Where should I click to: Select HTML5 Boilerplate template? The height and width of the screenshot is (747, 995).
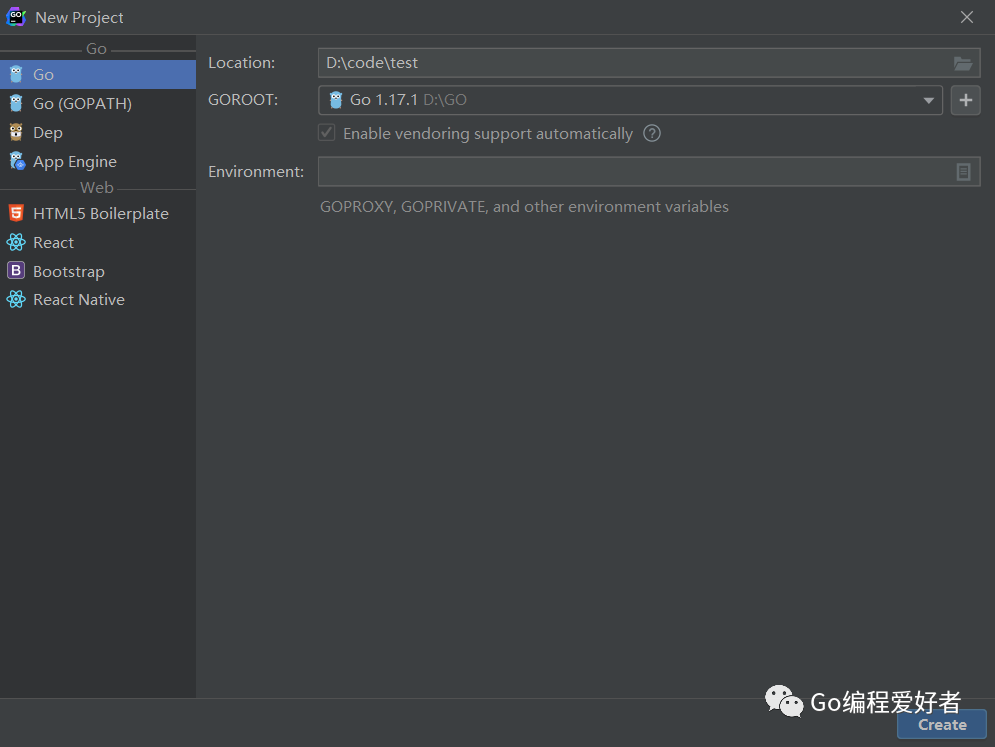98,213
